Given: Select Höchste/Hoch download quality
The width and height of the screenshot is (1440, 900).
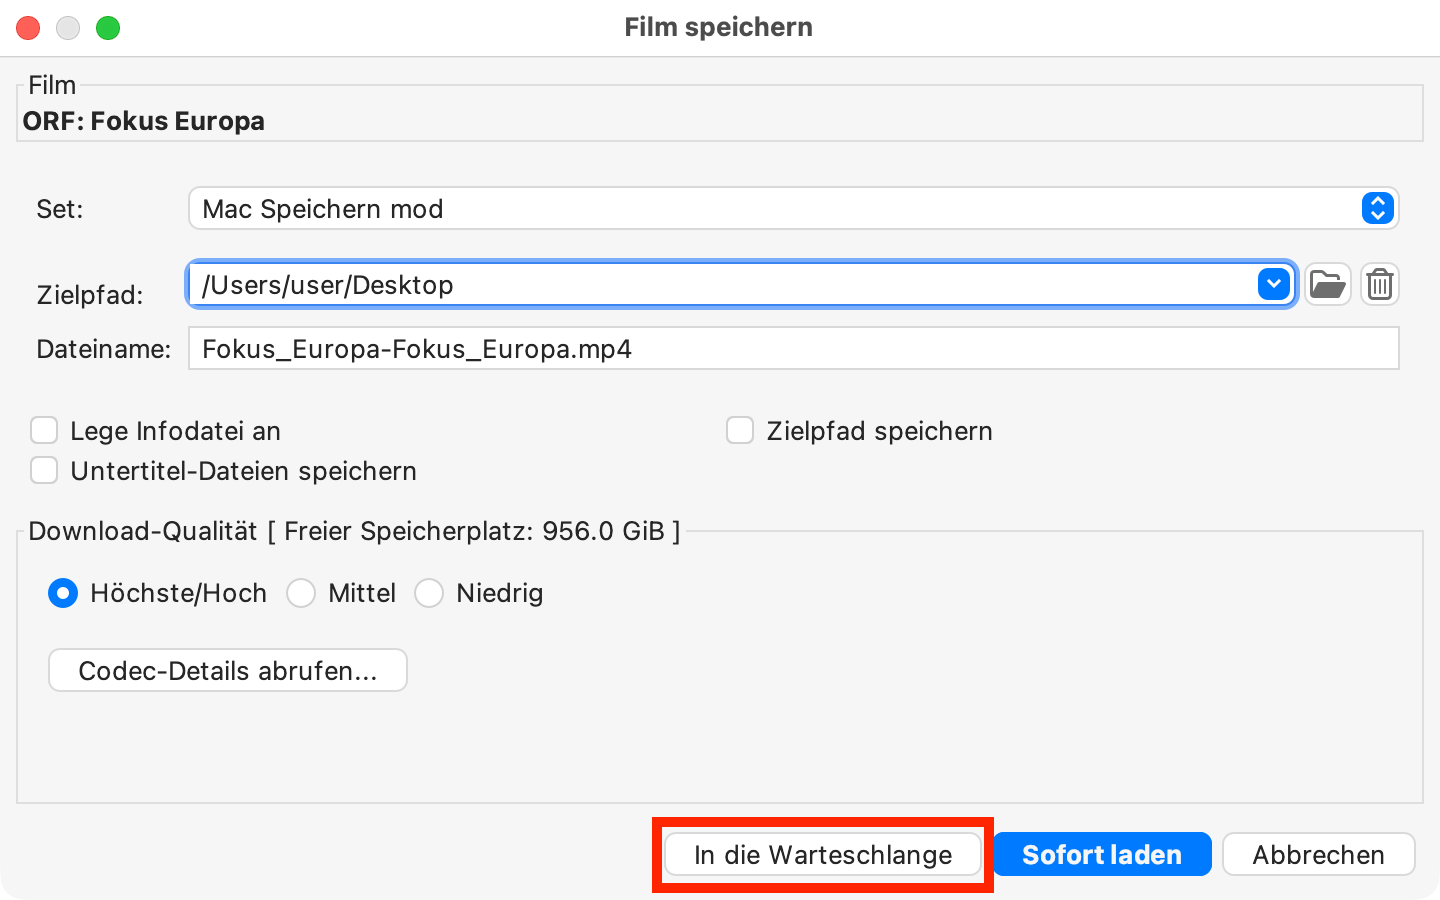Looking at the screenshot, I should tap(63, 593).
